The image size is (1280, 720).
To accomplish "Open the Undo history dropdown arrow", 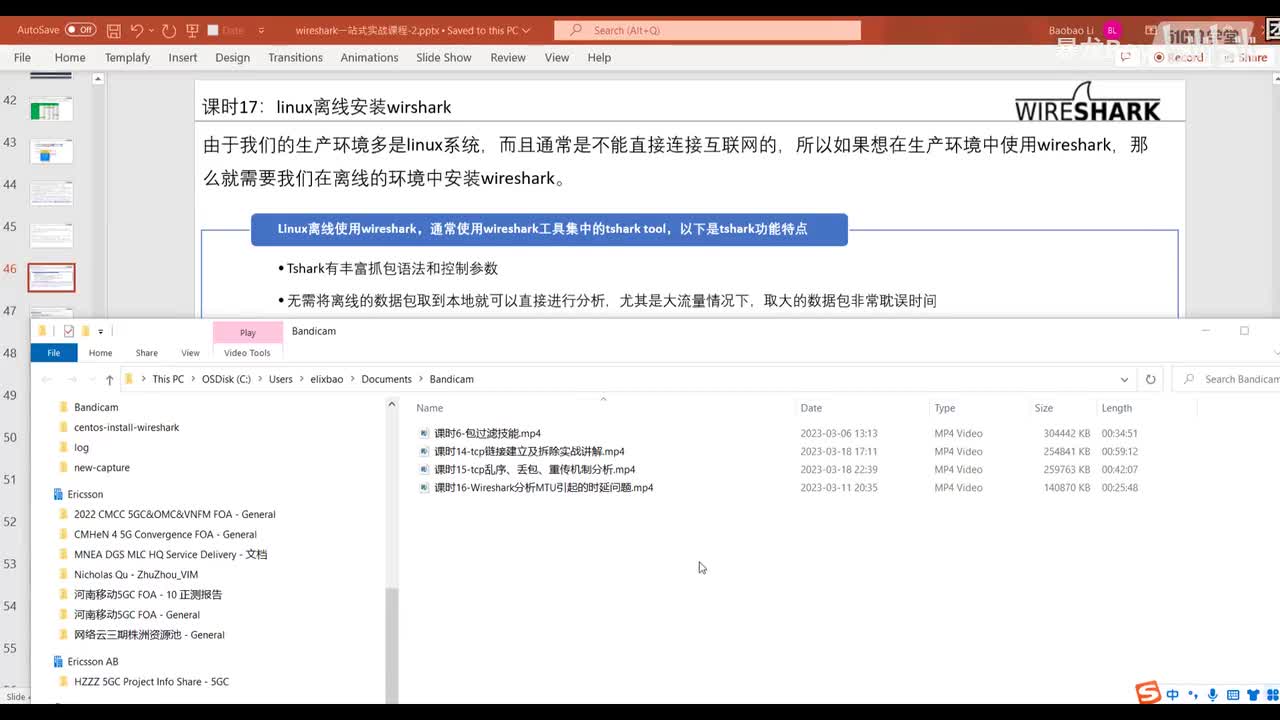I will click(151, 31).
